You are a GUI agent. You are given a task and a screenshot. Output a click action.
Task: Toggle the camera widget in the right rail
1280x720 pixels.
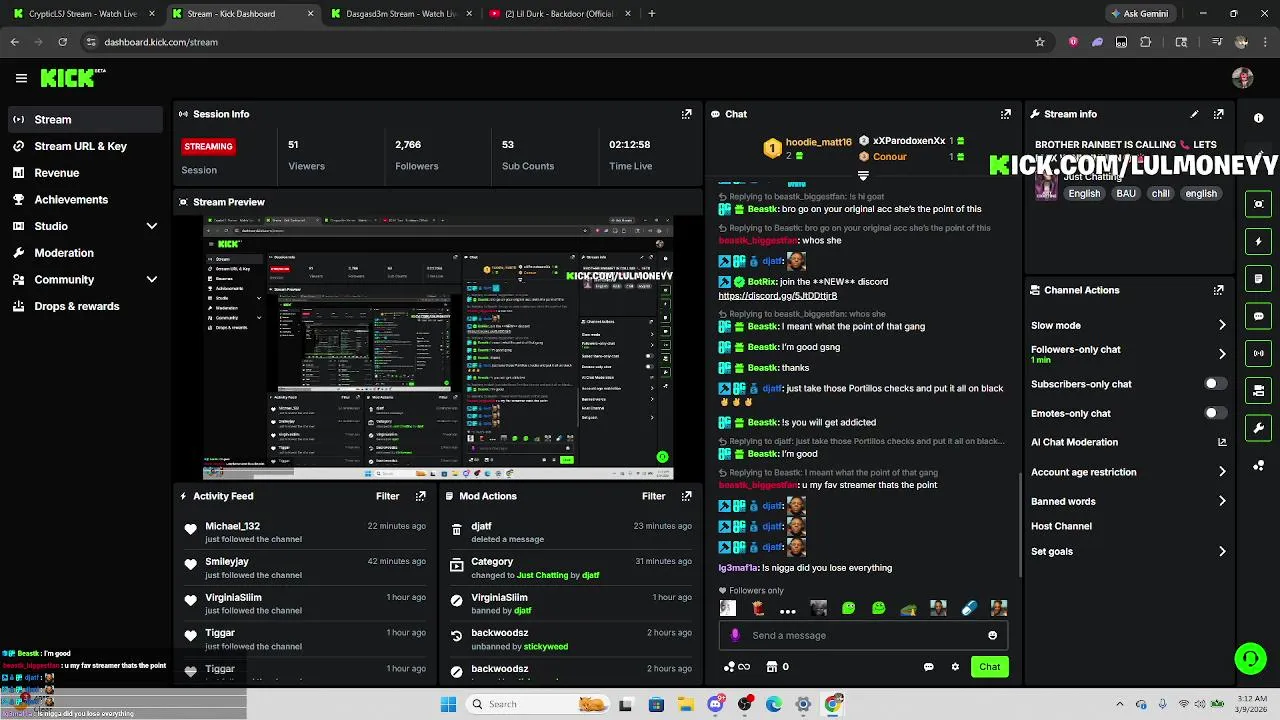[x=1258, y=391]
